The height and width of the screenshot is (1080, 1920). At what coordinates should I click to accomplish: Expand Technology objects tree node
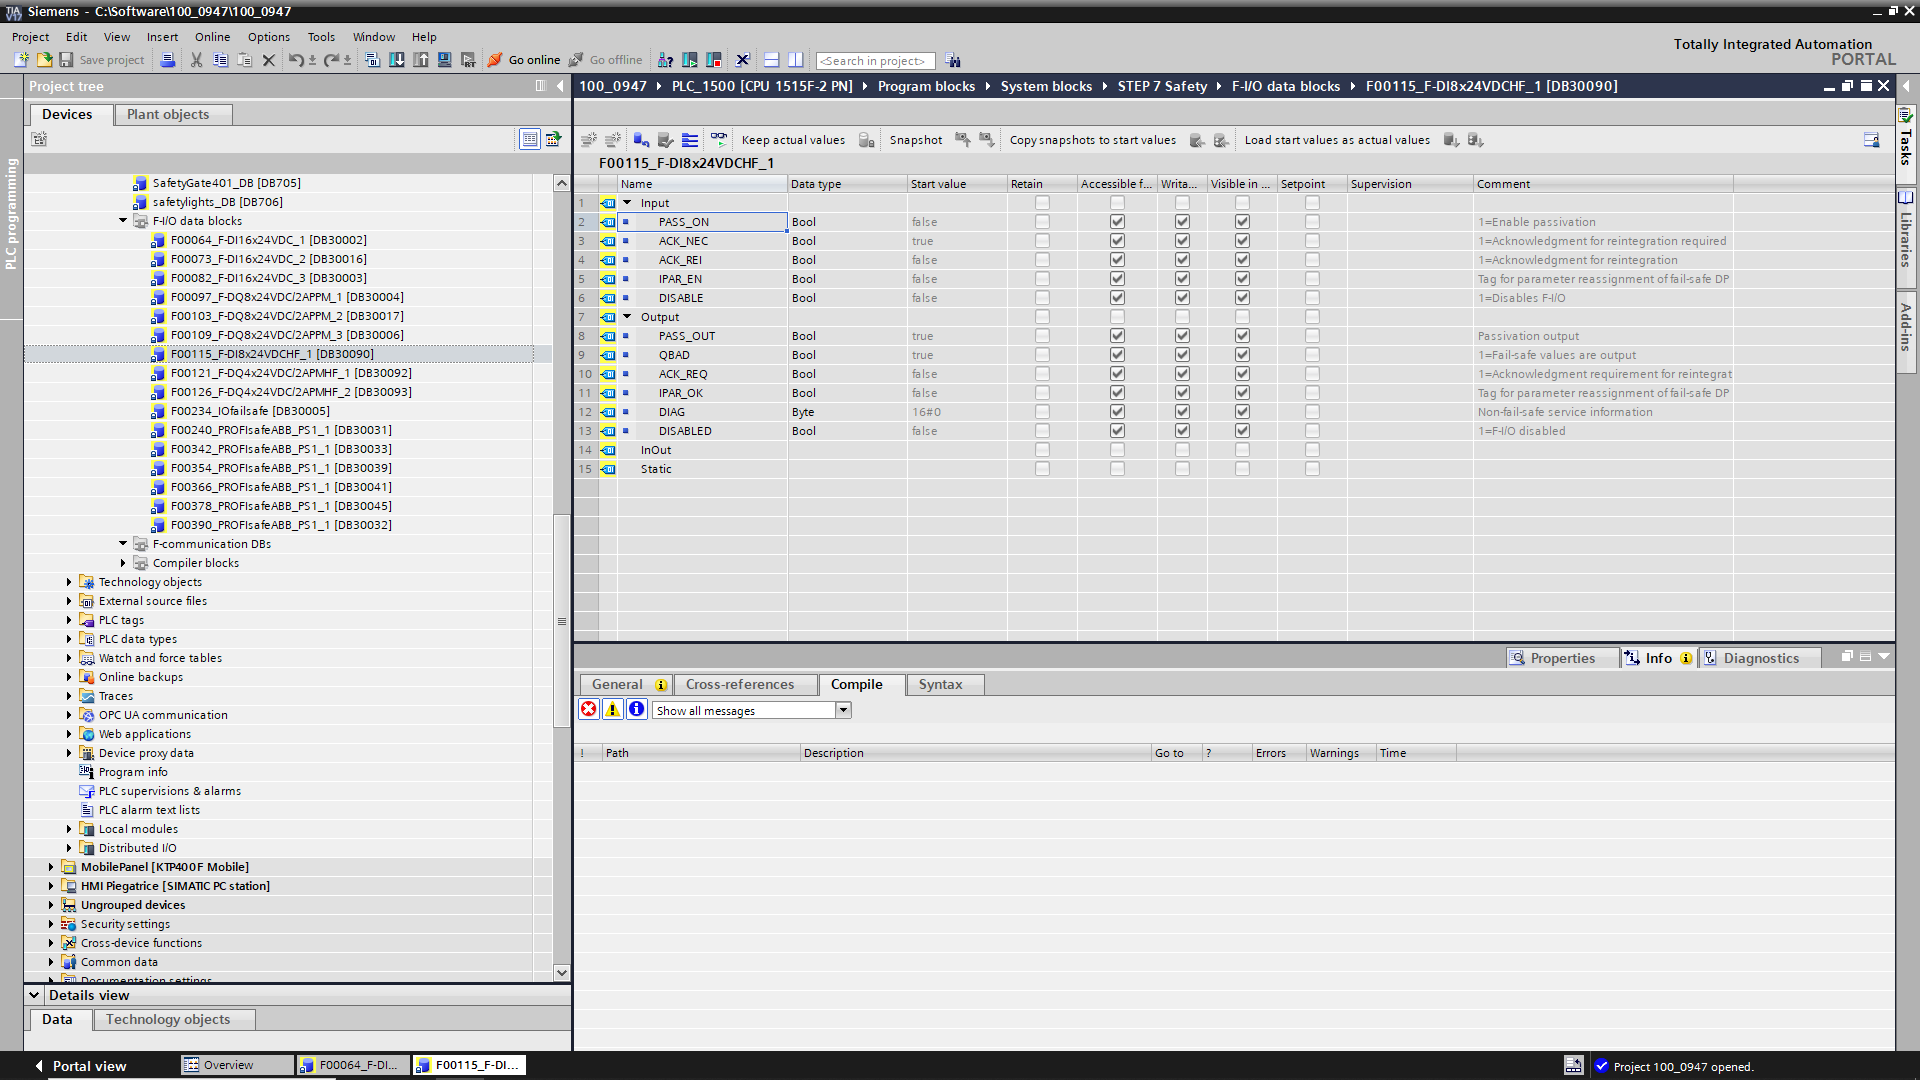(x=69, y=582)
